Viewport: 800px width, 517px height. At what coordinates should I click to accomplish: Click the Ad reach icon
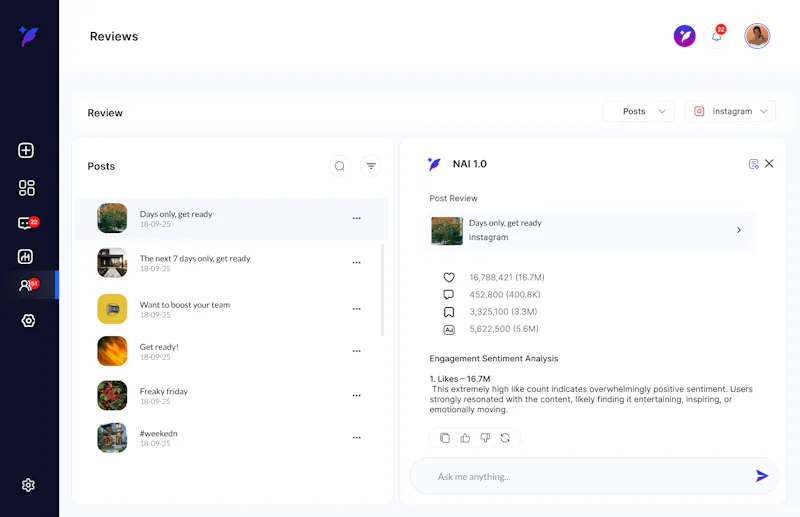[x=449, y=330]
